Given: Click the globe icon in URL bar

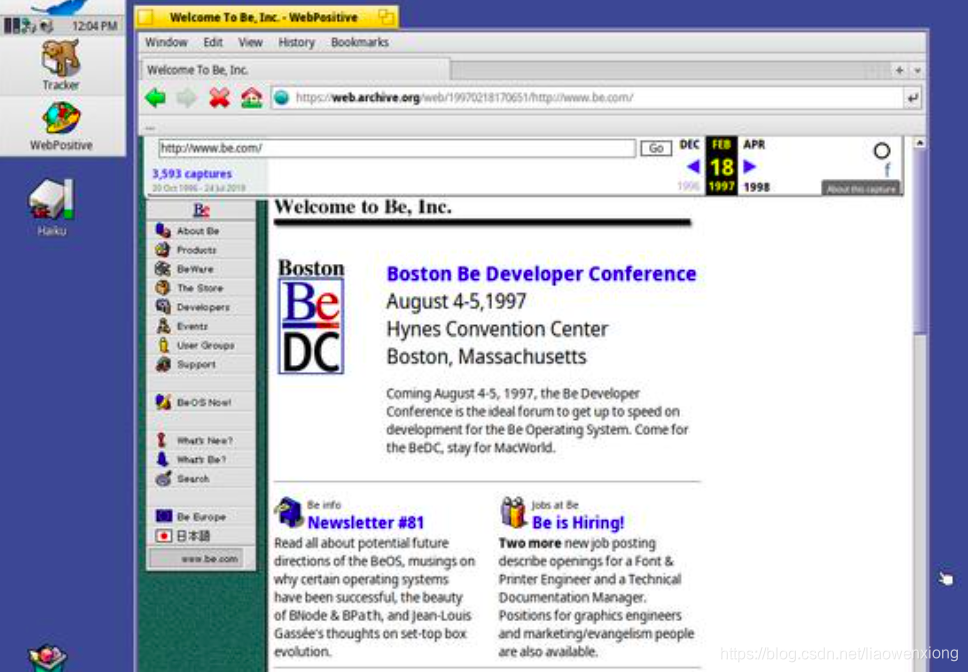Looking at the screenshot, I should click(x=282, y=97).
